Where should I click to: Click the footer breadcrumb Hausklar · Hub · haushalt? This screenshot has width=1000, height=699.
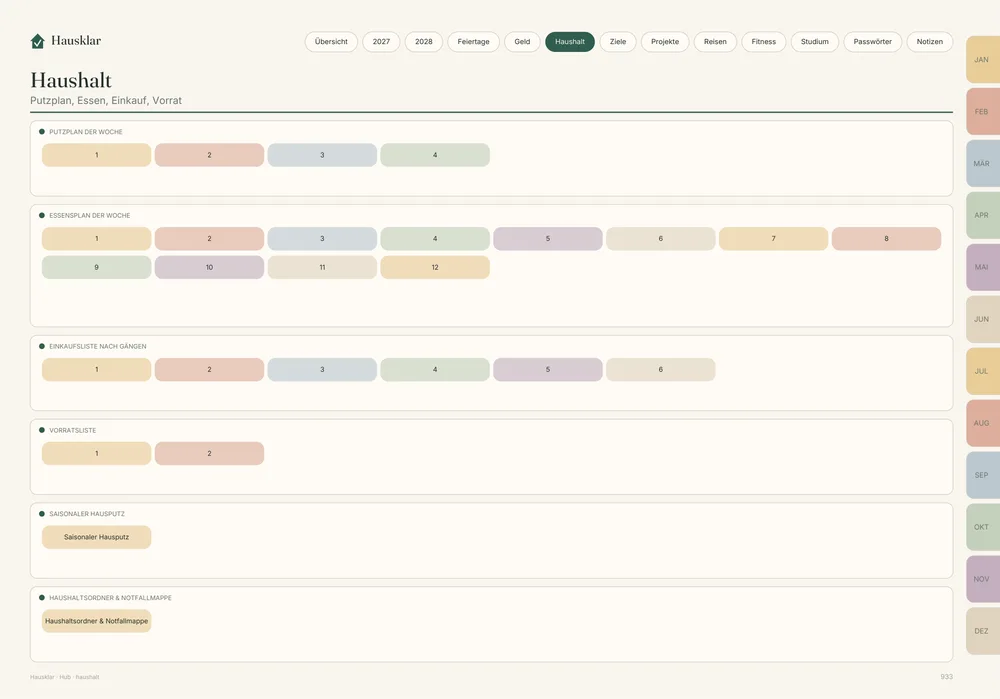click(x=64, y=677)
